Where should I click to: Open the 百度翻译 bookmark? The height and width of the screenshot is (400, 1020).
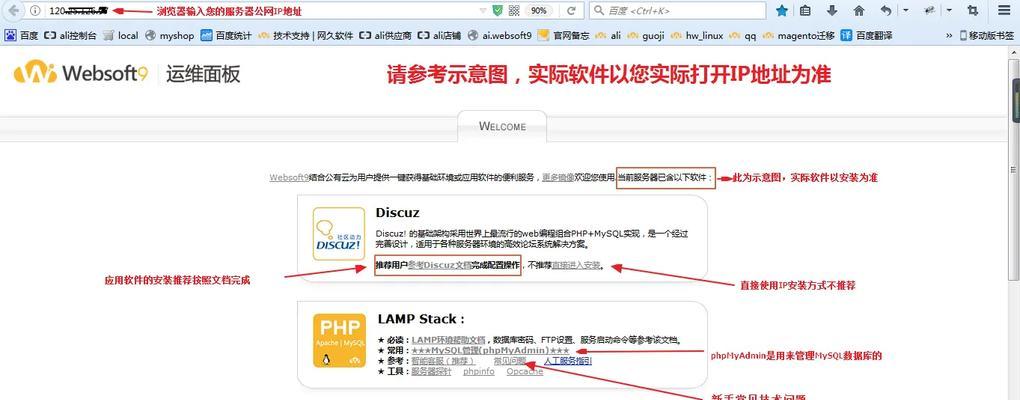tap(866, 36)
